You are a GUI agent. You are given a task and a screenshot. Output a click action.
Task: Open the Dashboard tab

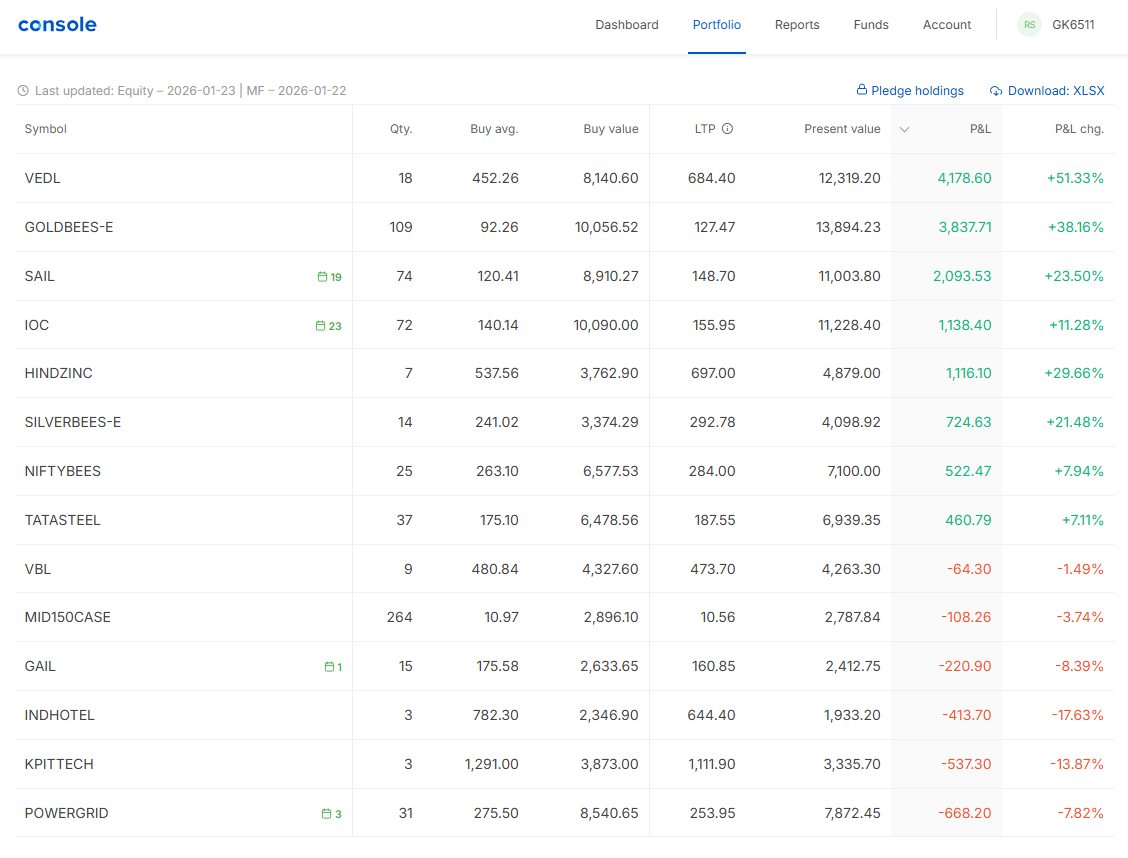click(627, 25)
